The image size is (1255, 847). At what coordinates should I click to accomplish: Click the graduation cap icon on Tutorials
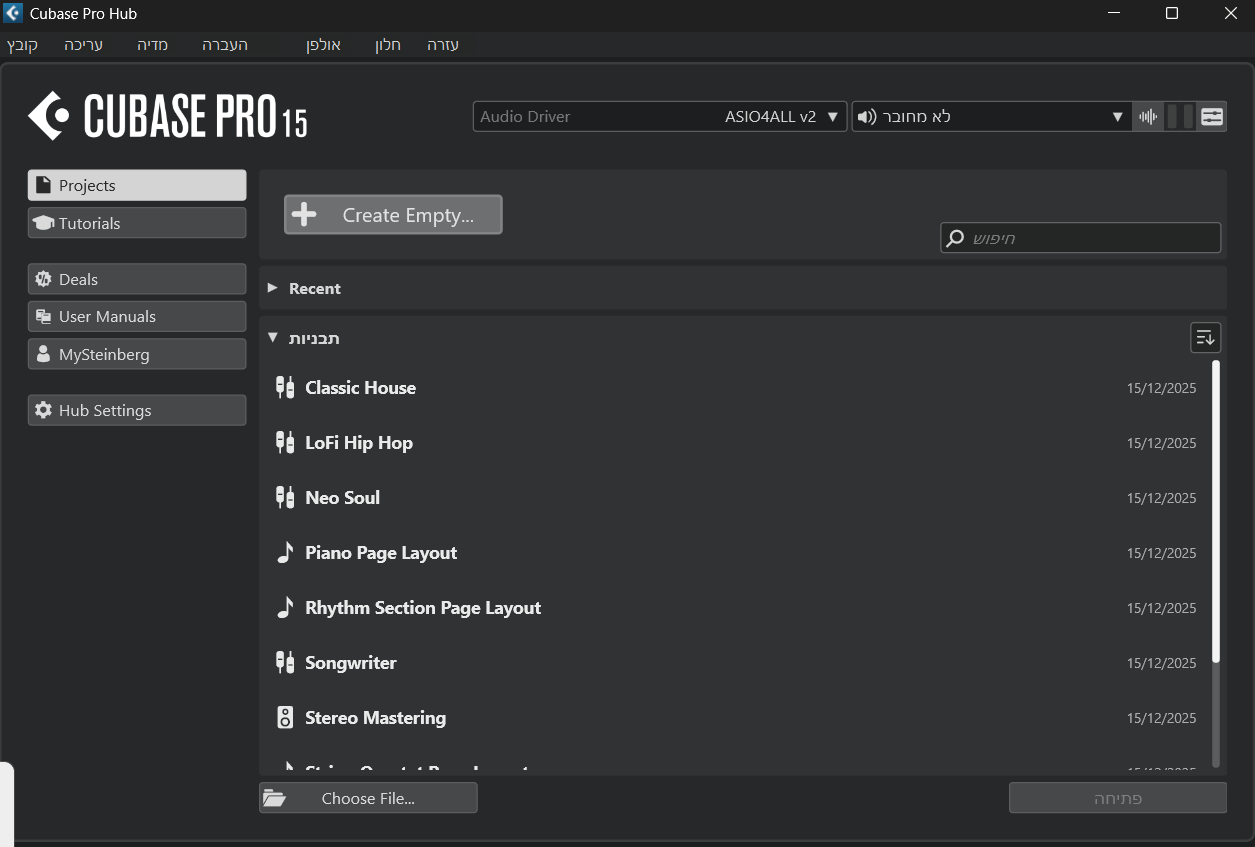43,223
